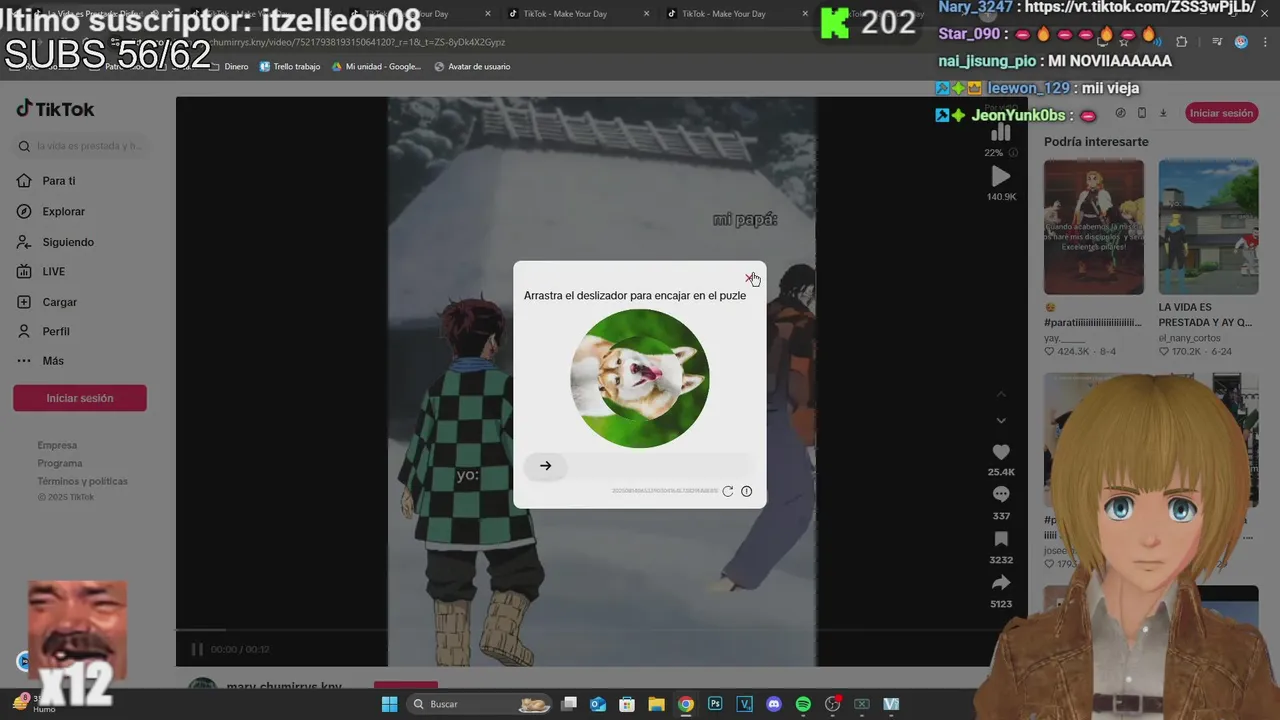Close the third browser tab
Image resolution: width=1280 pixels, height=720 pixels.
click(488, 14)
